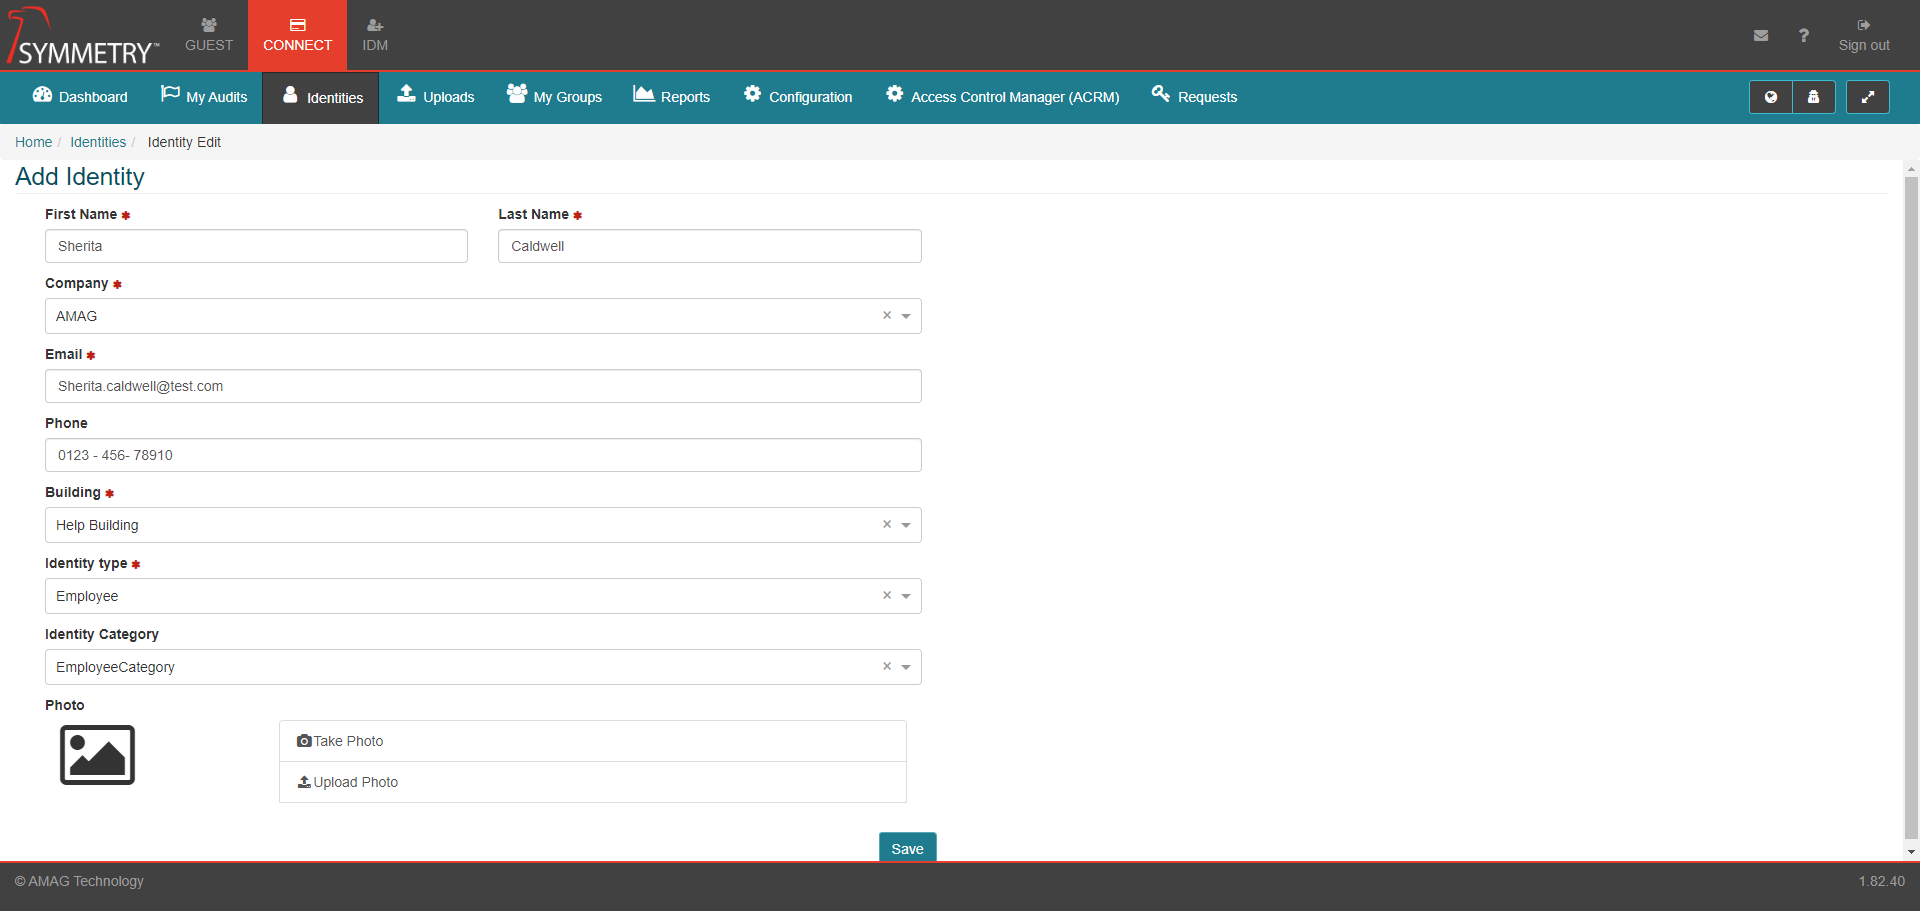Screen dimensions: 1920x911
Task: Click the Symmetry logo
Action: pos(82,36)
